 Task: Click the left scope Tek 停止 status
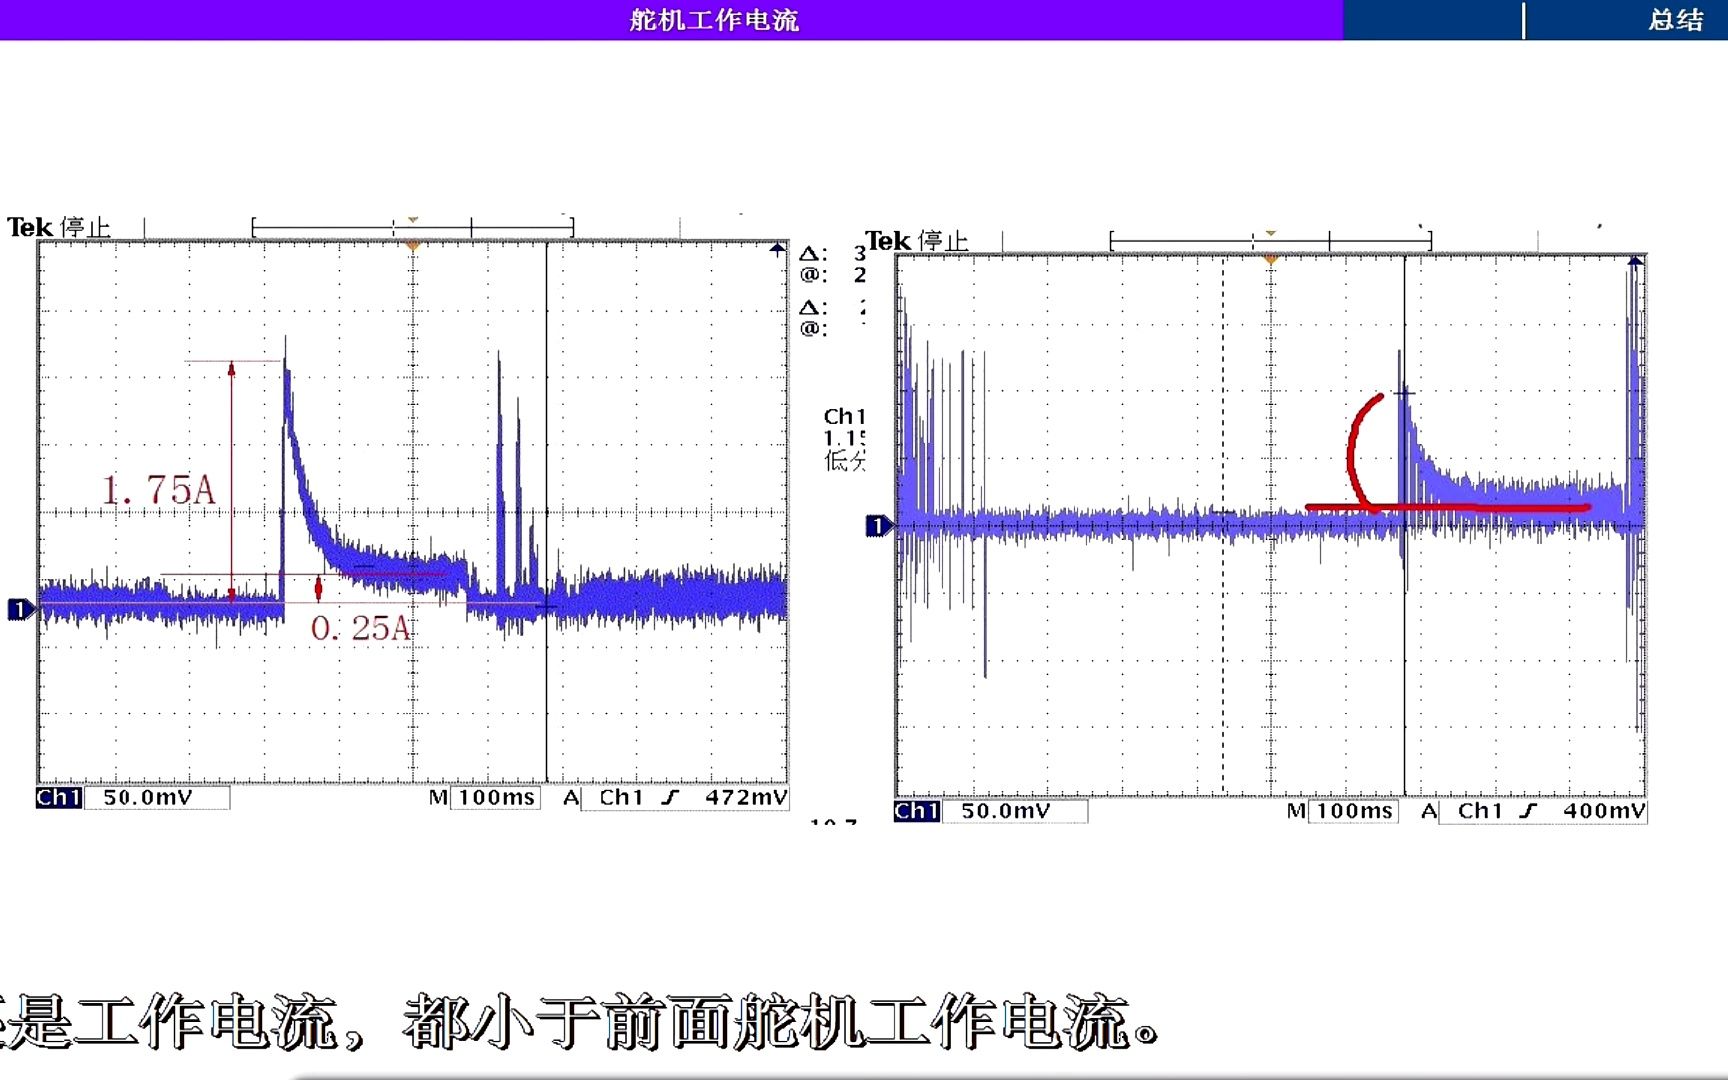coord(59,227)
